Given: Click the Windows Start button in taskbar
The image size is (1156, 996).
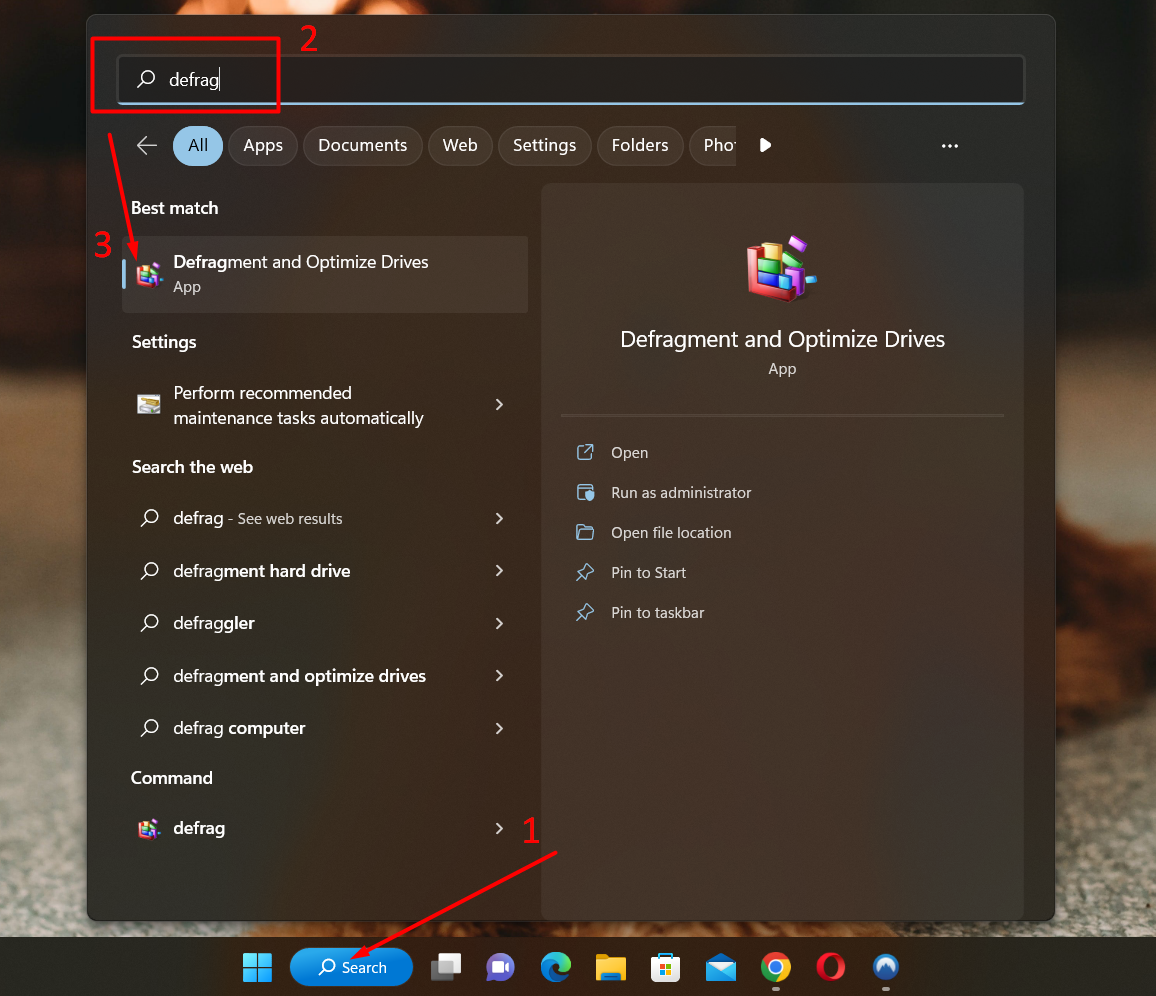Looking at the screenshot, I should 257,967.
